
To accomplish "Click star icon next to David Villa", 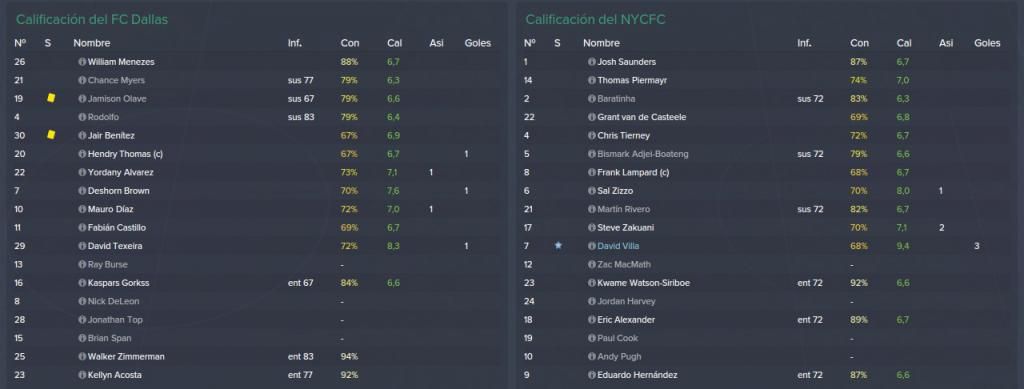I will pos(558,246).
